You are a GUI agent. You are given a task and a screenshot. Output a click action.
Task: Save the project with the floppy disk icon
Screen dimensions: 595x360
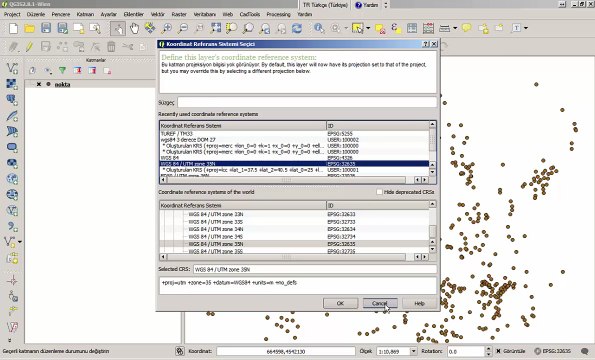(46, 28)
